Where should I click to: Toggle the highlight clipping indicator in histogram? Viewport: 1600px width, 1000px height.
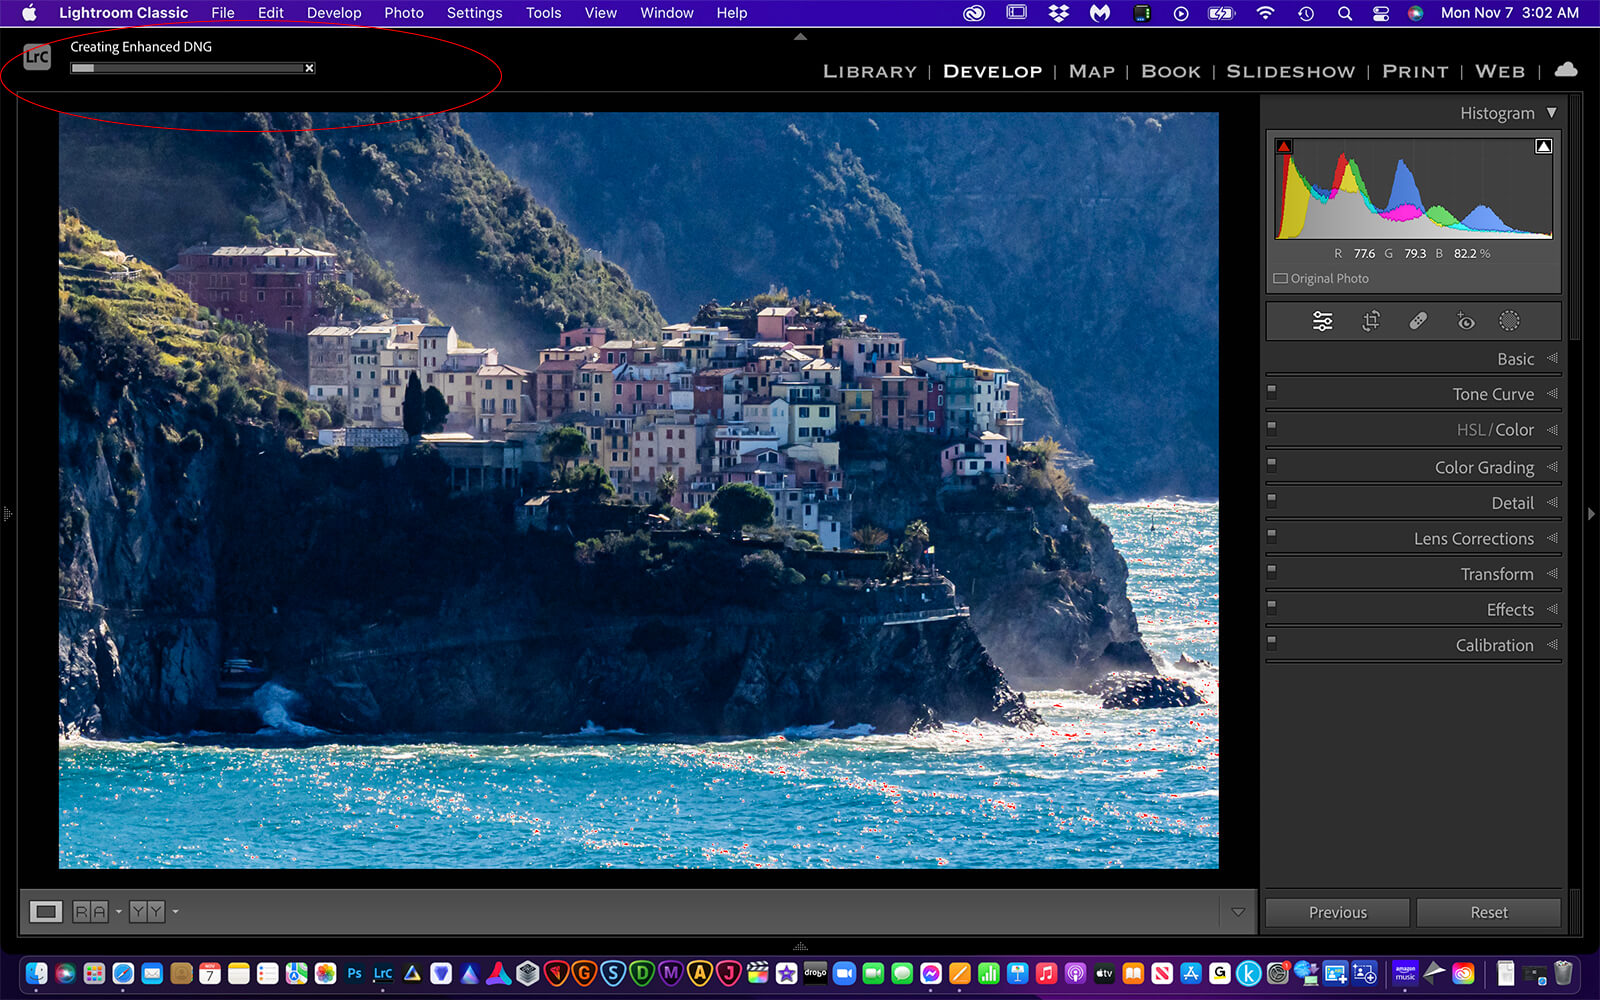[x=1543, y=147]
